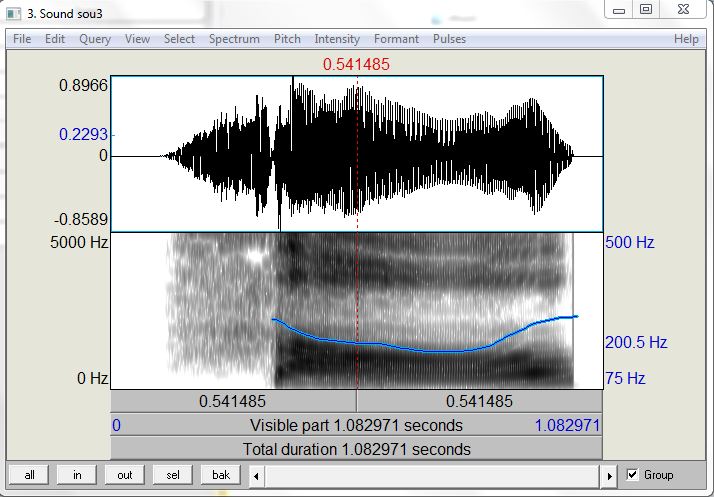This screenshot has height=497, width=714.
Task: Click the 0 Hz spectrogram label
Action: tap(92, 378)
